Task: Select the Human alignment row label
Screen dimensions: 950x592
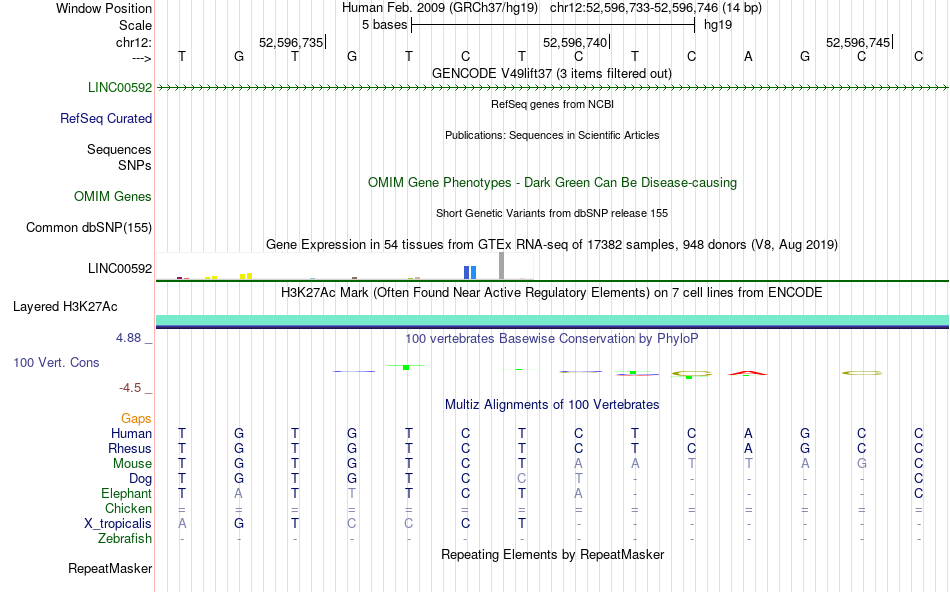Action: [131, 433]
